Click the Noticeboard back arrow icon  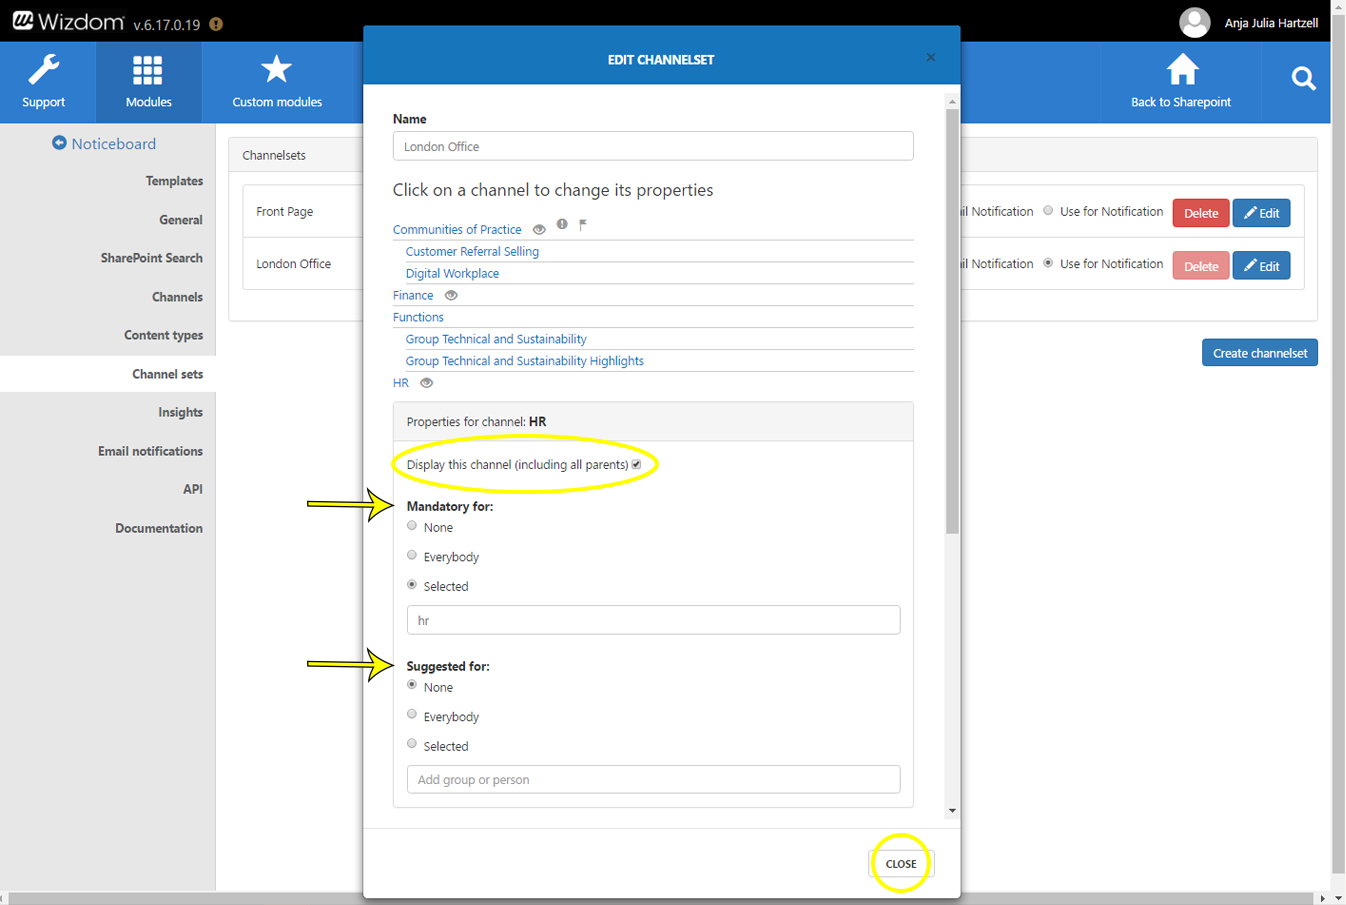[x=59, y=143]
